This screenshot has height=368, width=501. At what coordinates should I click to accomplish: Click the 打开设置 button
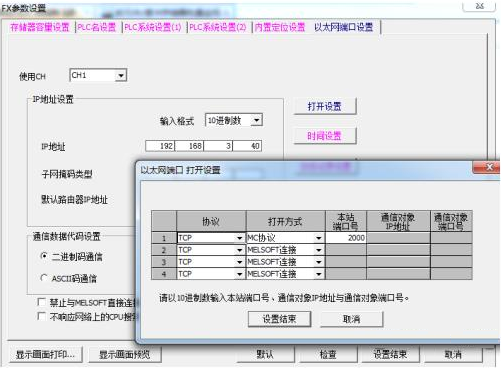coord(325,106)
